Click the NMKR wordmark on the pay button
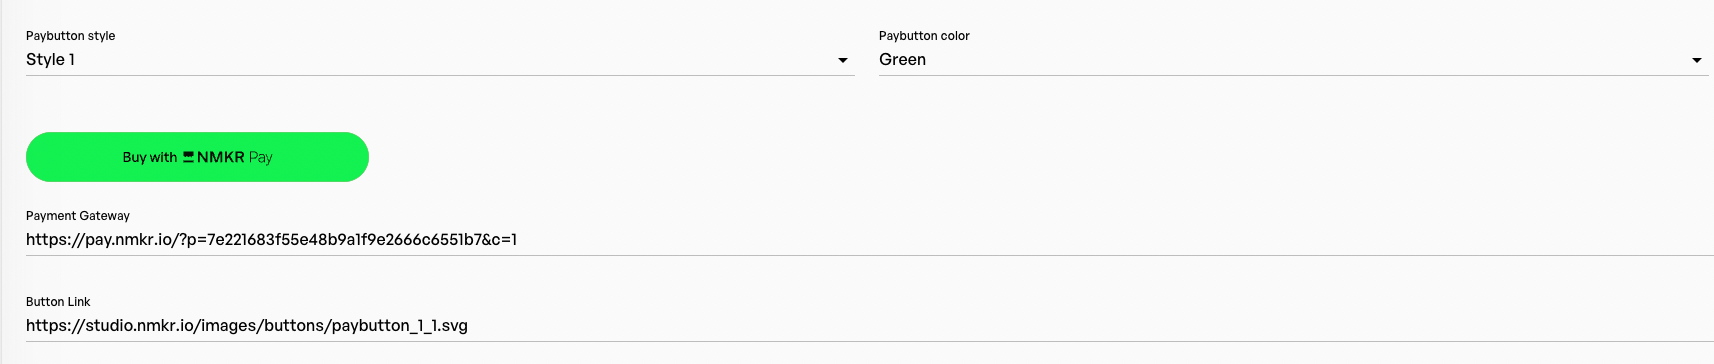This screenshot has width=1714, height=364. coord(221,157)
